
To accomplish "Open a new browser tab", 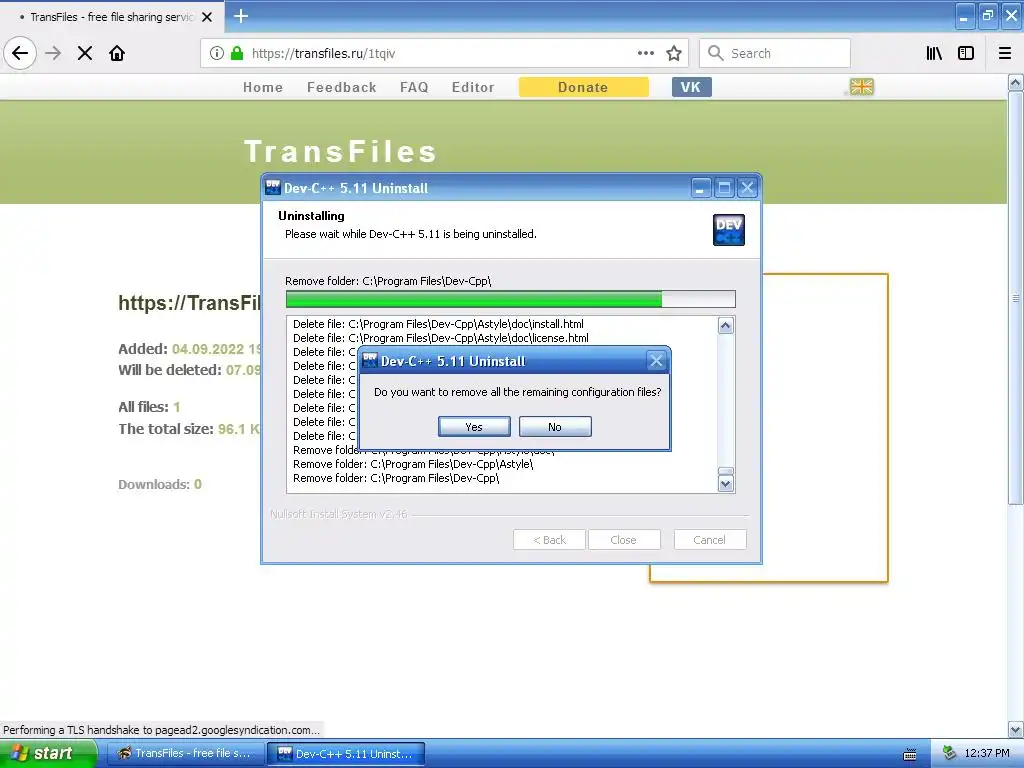I will (x=241, y=16).
